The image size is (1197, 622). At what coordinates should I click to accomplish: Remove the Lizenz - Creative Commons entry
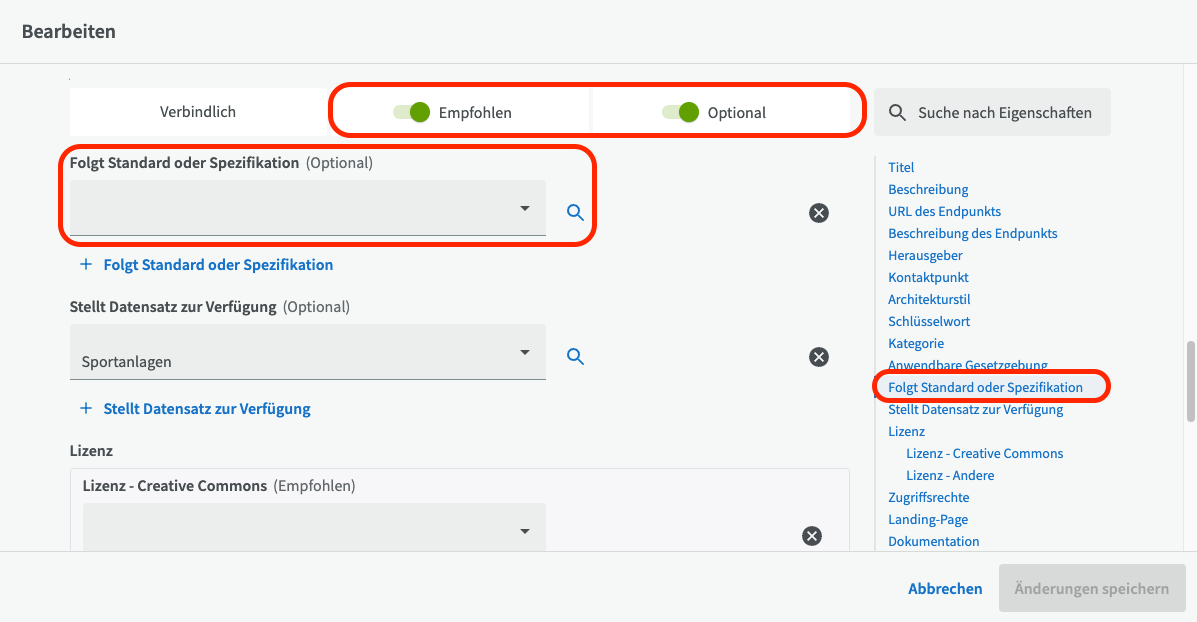coord(812,536)
